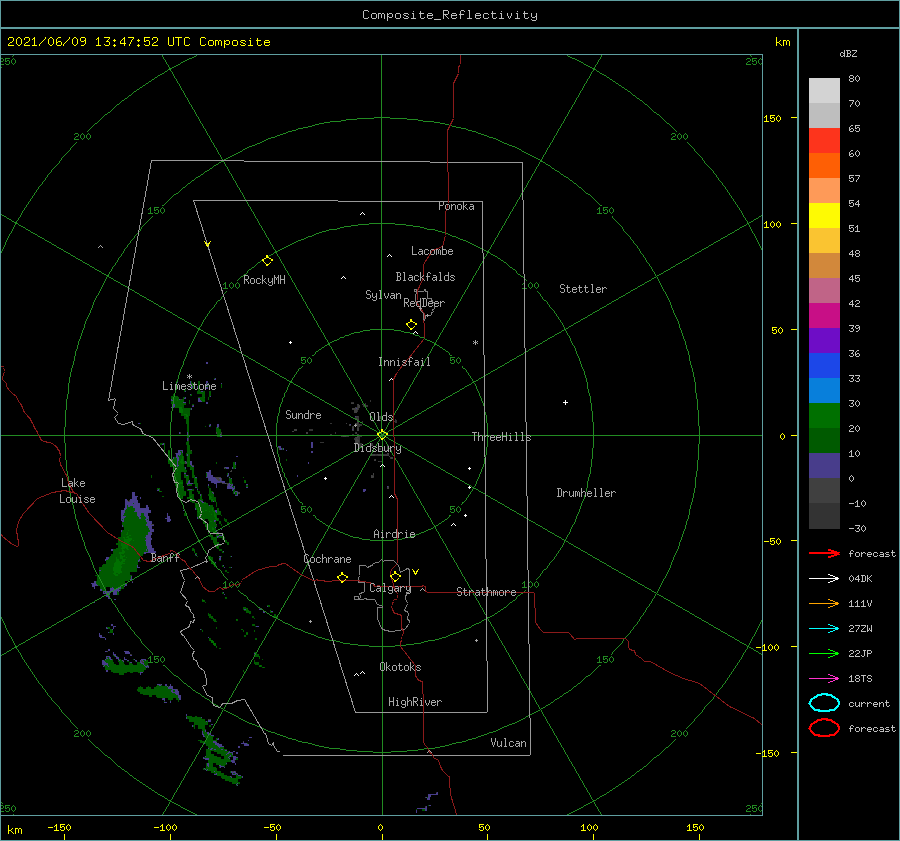Click the Vulcan city label
This screenshot has width=900, height=841.
pos(509,743)
